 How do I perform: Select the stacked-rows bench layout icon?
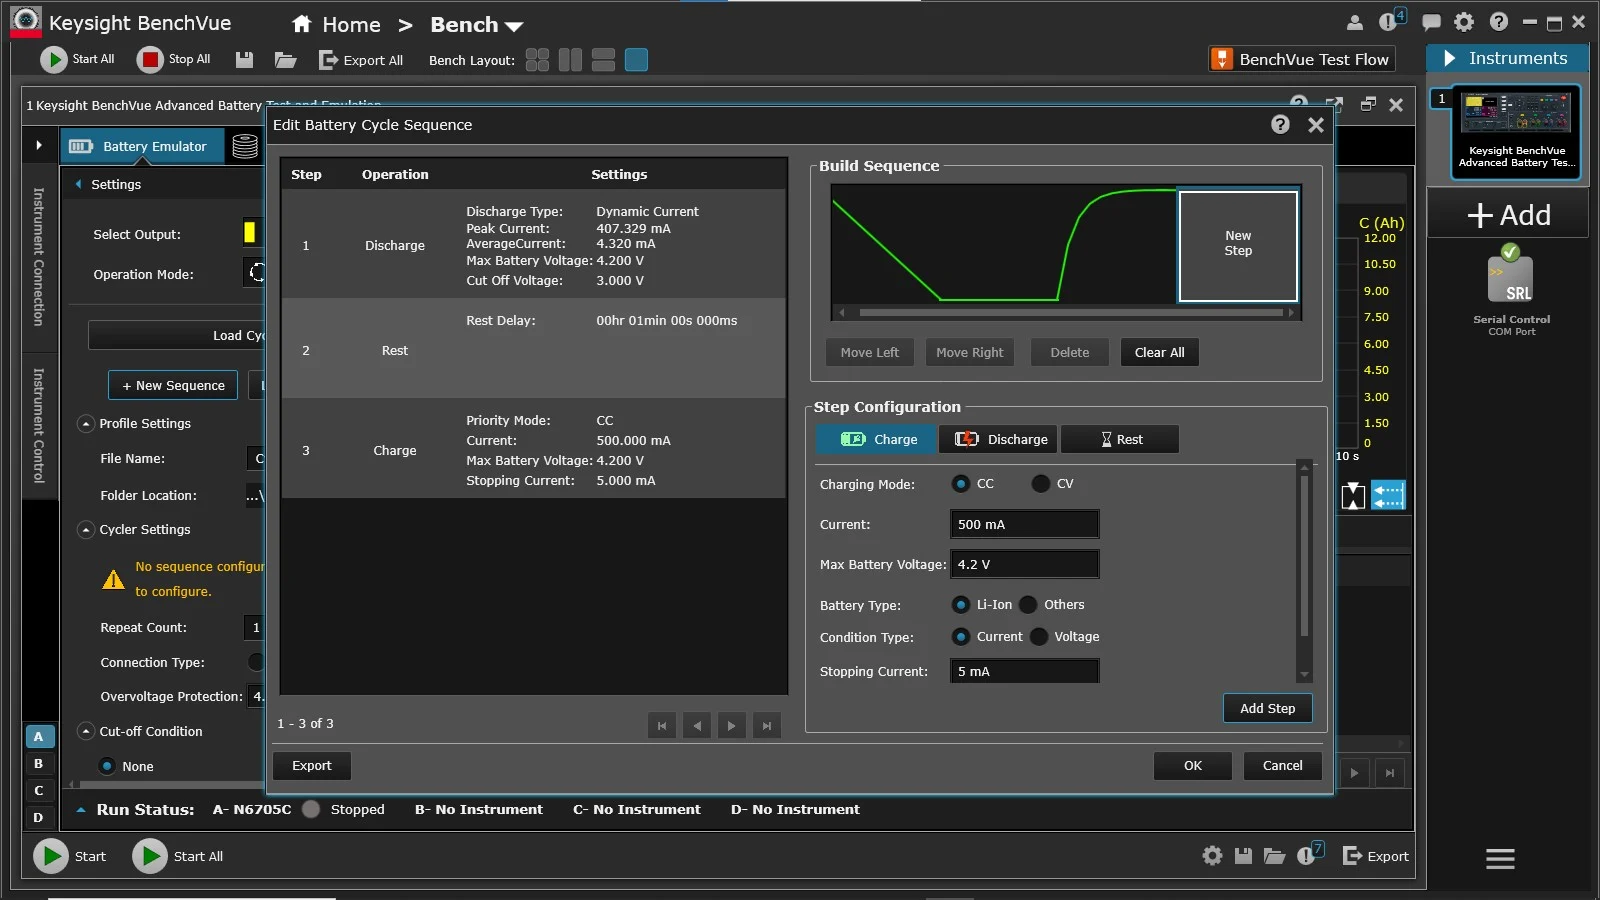click(603, 60)
